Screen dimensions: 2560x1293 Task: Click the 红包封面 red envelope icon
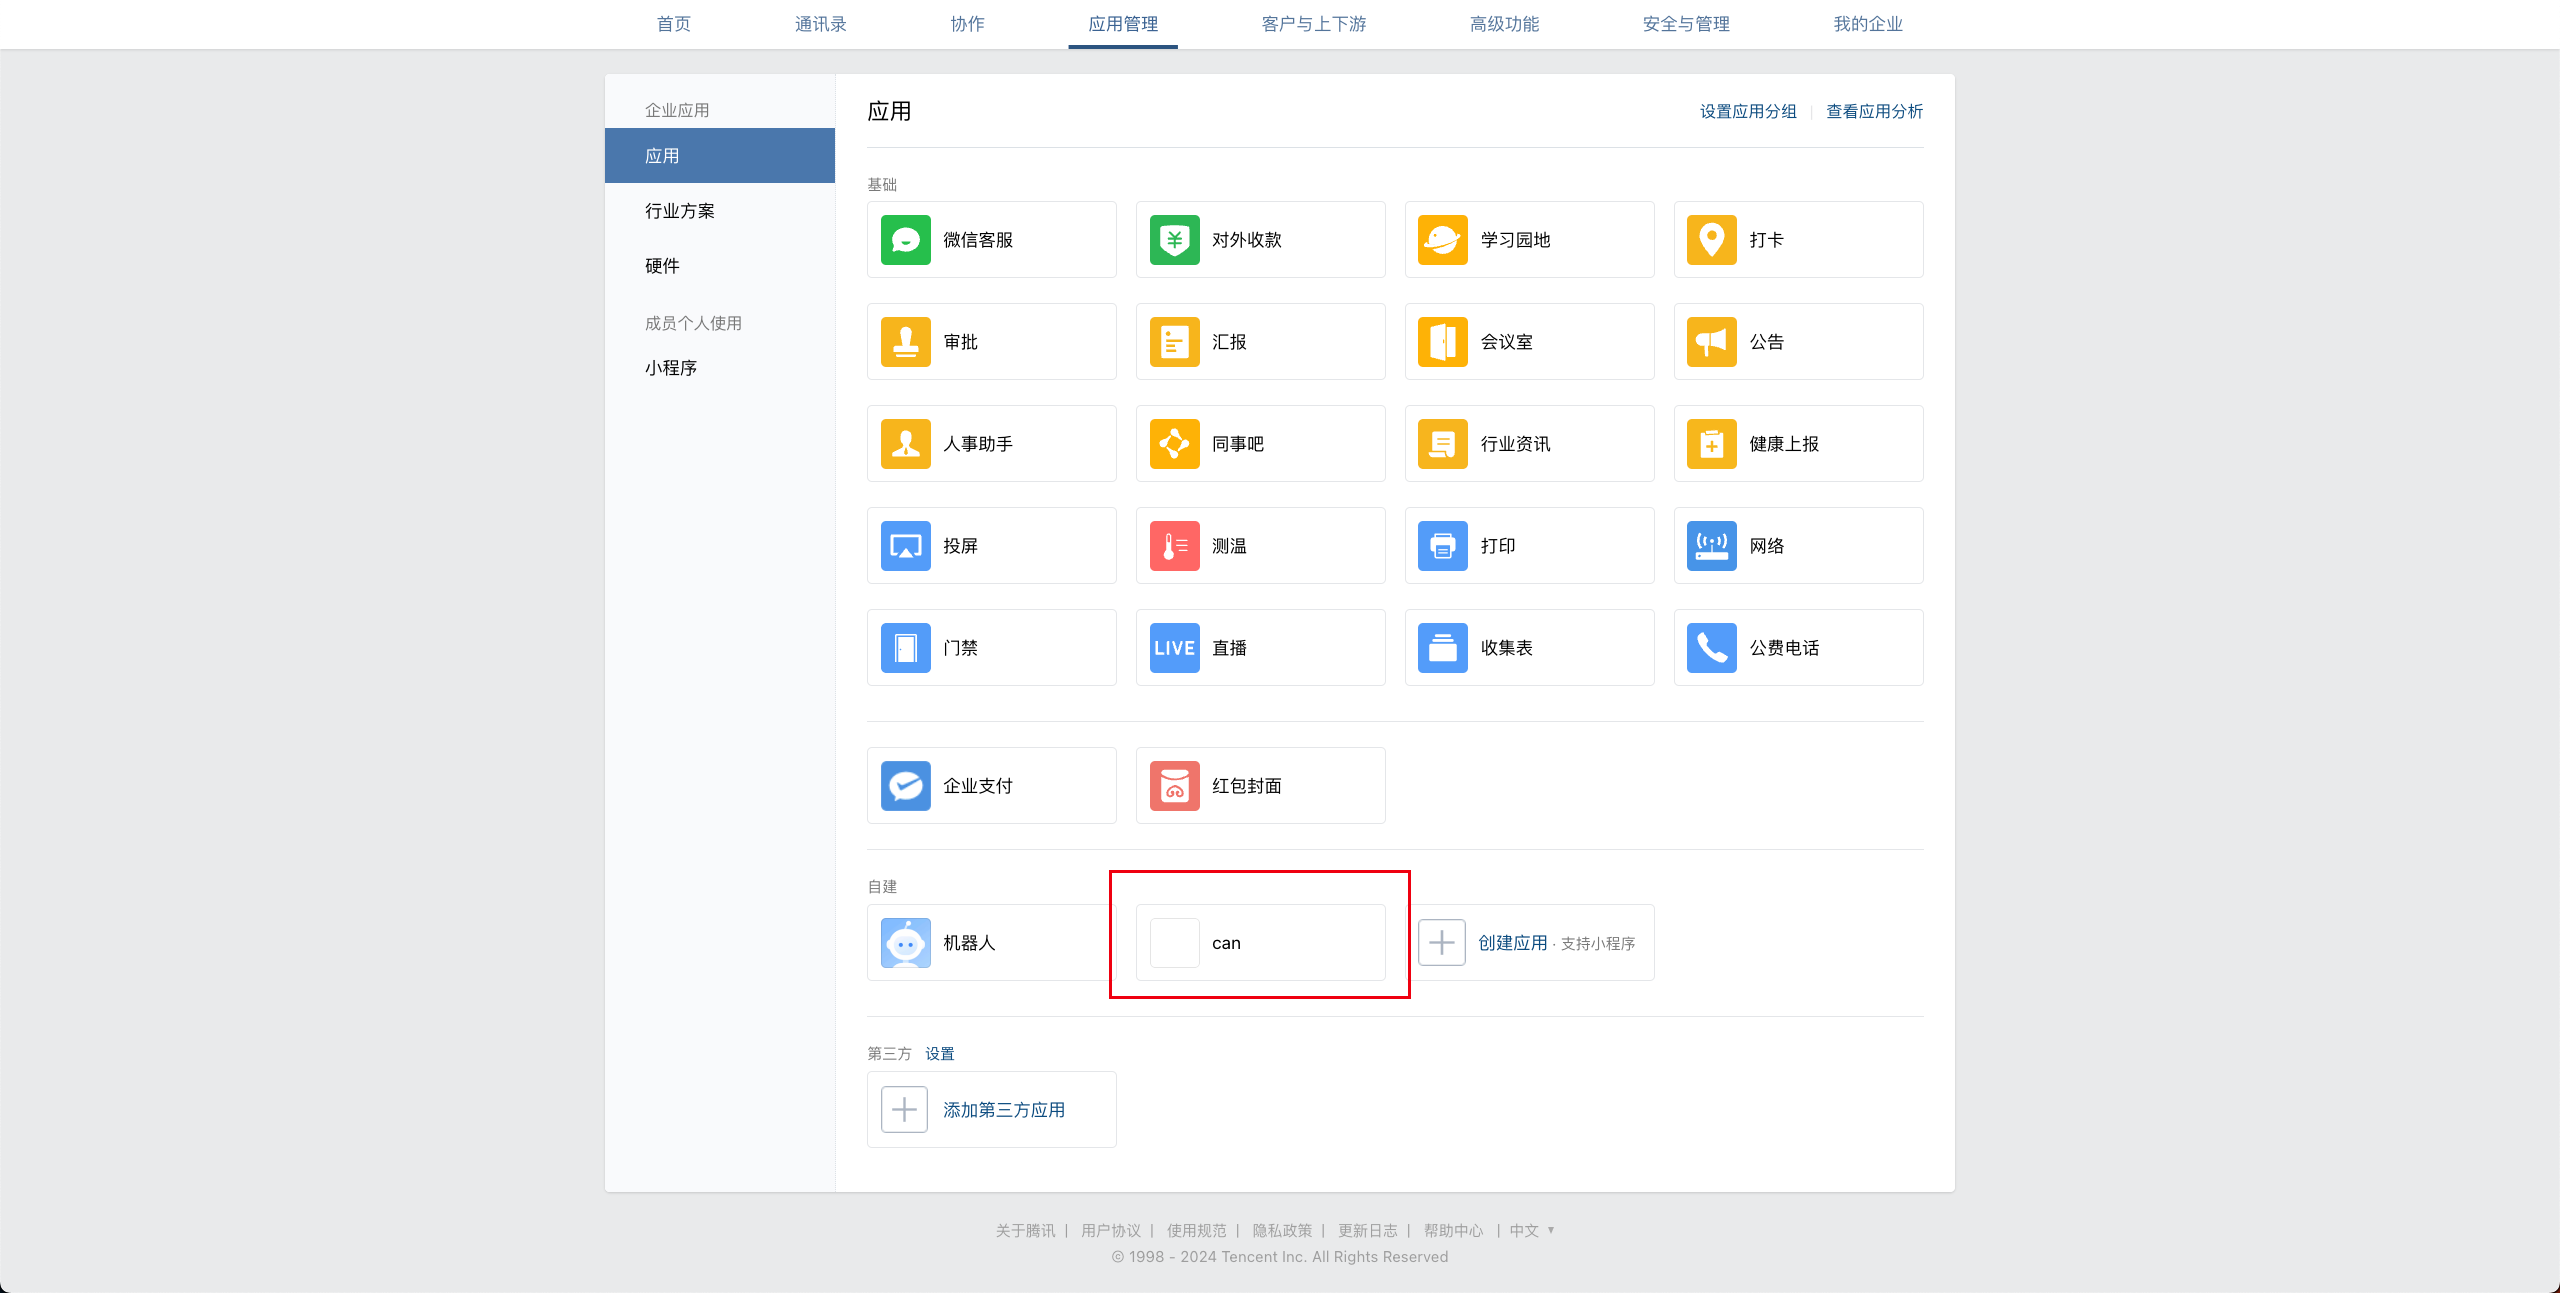[x=1174, y=786]
